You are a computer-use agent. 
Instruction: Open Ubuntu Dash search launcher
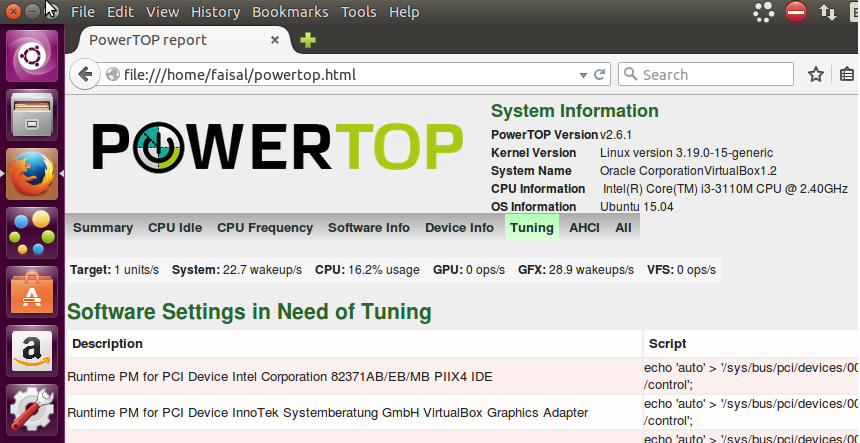click(32, 56)
